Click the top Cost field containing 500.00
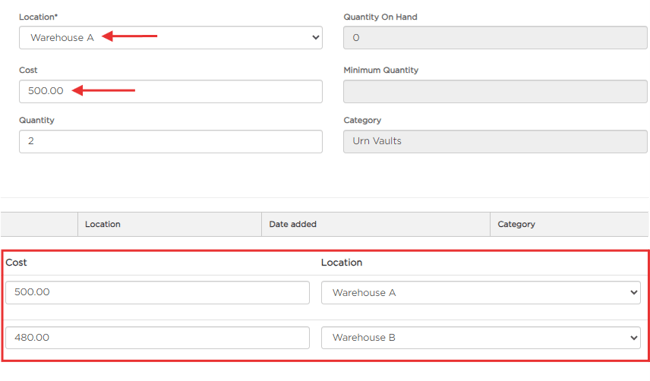Viewport: 650px width, 381px height. click(x=171, y=91)
